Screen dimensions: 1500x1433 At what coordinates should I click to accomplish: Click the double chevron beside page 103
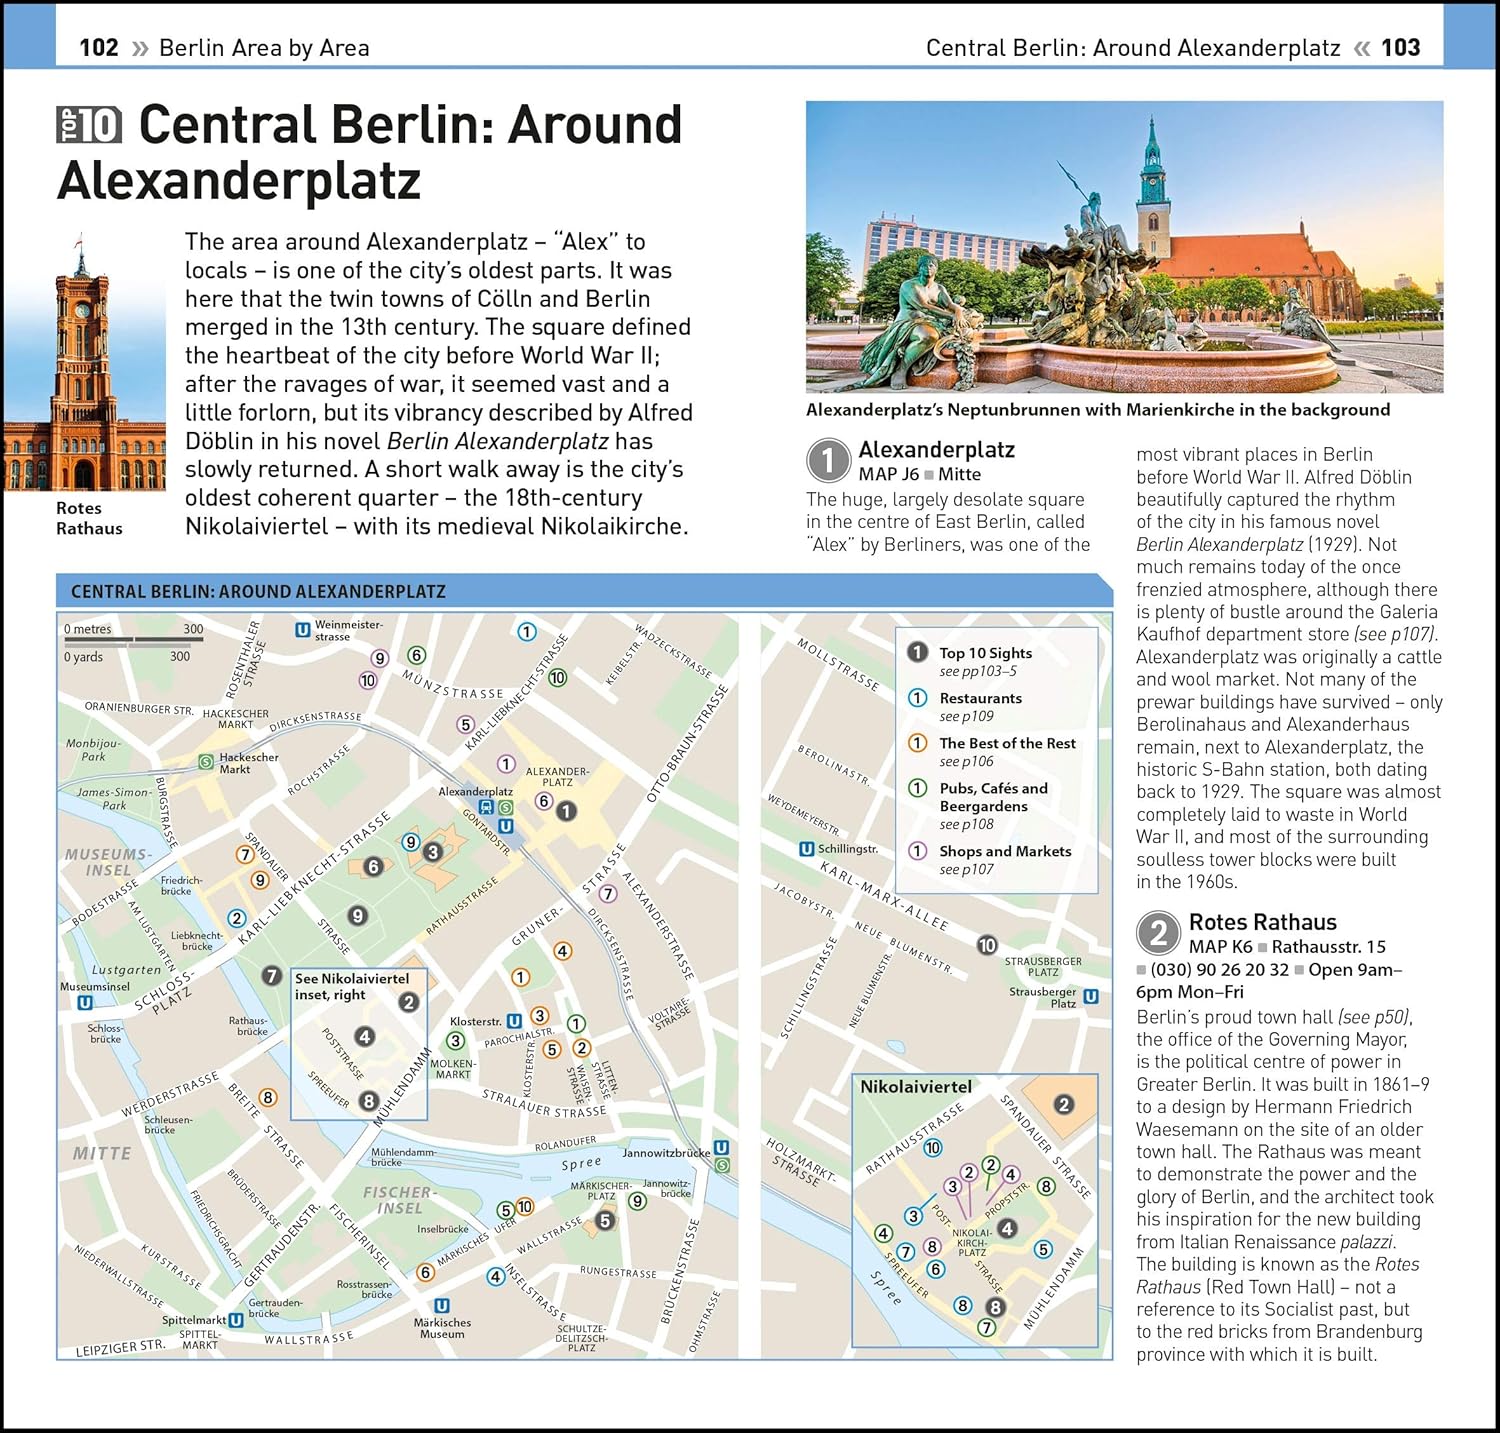point(1361,48)
